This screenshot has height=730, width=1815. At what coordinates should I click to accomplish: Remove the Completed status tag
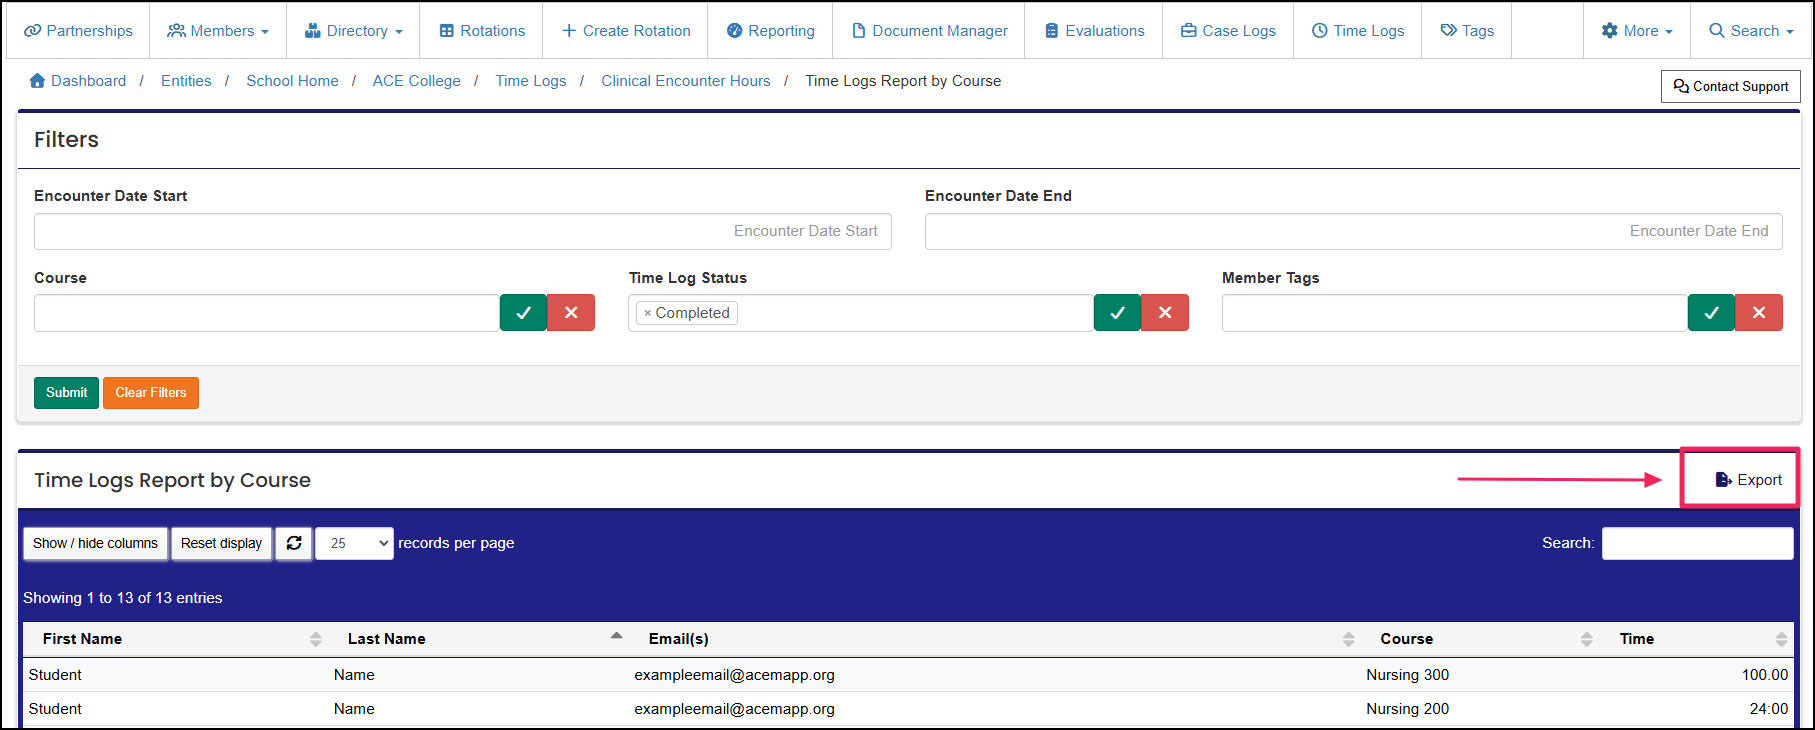(x=647, y=313)
